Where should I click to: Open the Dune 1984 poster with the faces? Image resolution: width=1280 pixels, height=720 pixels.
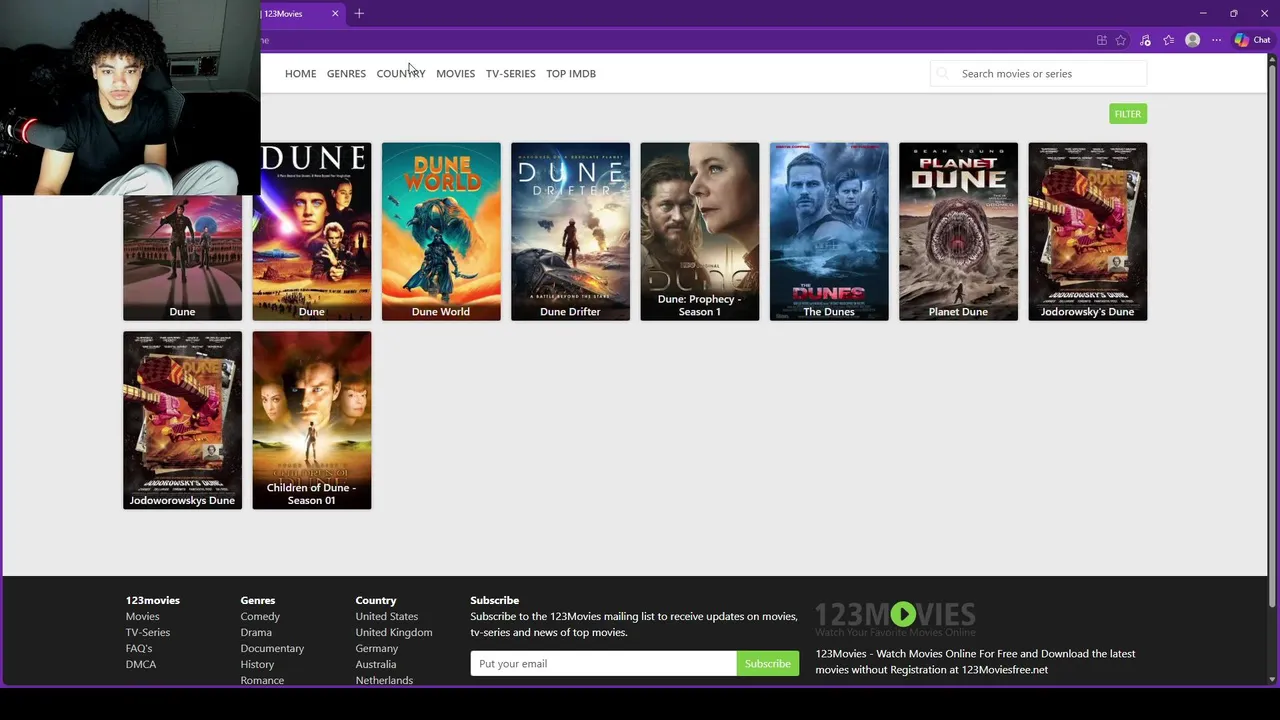(311, 231)
